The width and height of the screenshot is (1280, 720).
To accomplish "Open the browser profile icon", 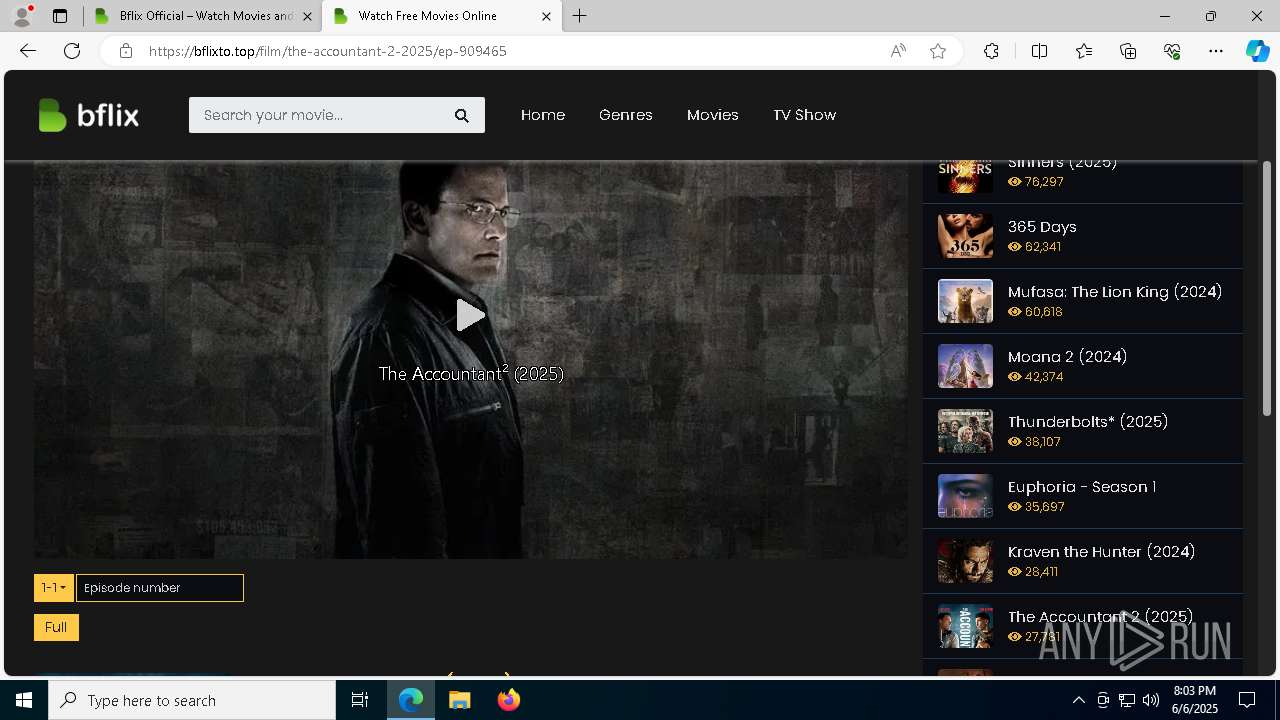I will [x=21, y=16].
